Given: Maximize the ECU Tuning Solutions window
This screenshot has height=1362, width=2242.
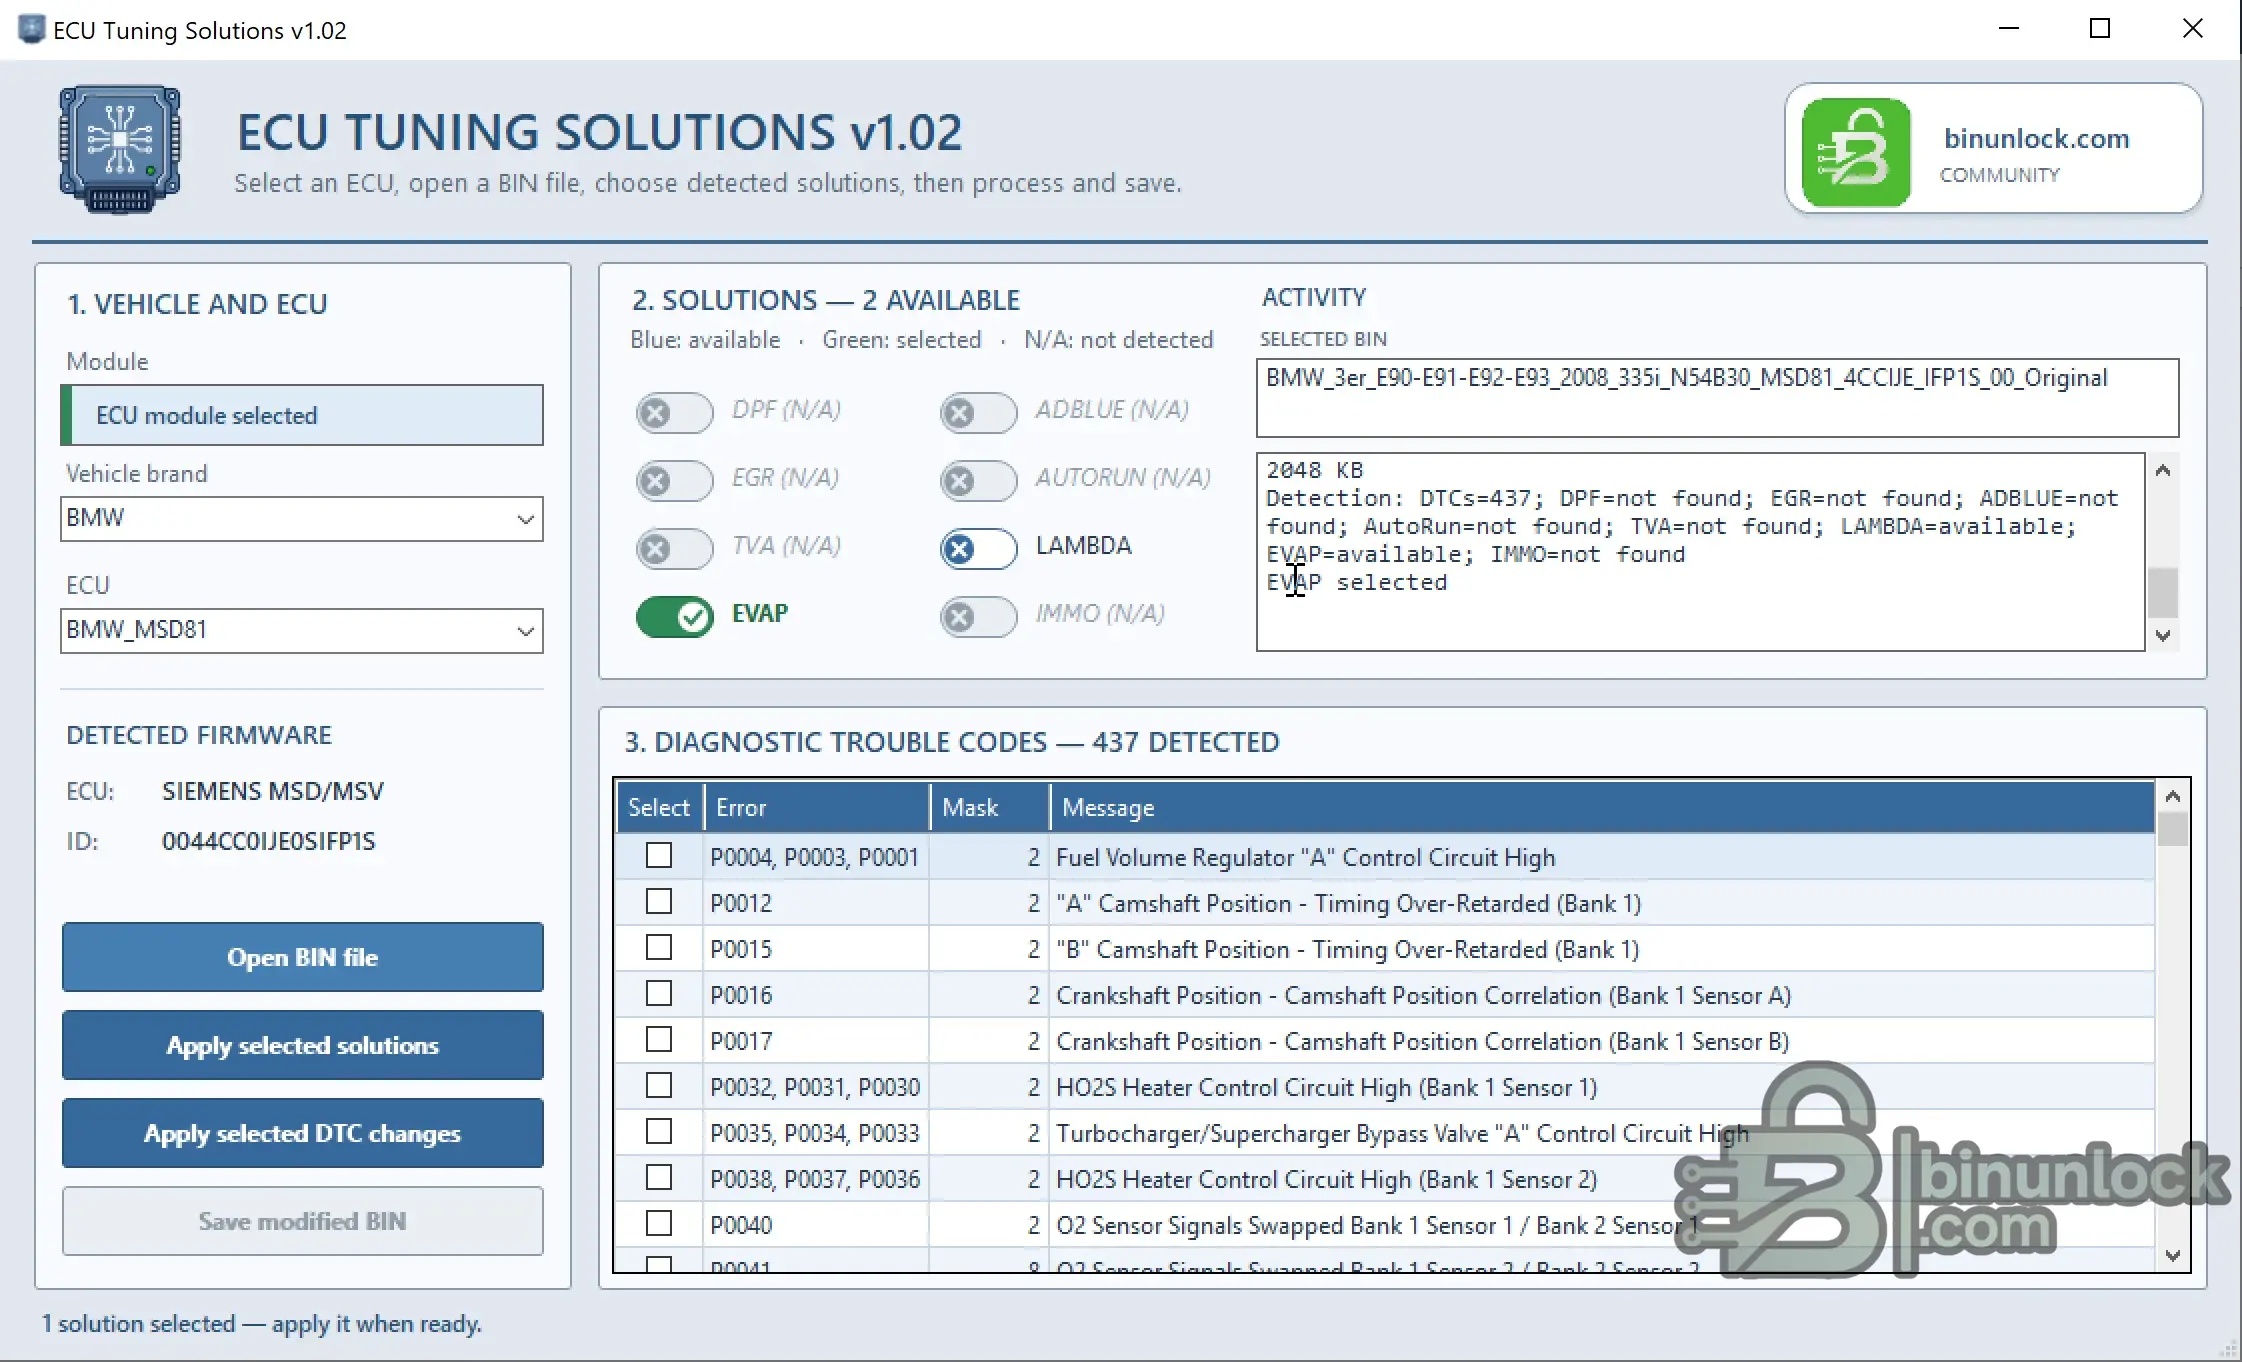Looking at the screenshot, I should click(x=2100, y=29).
